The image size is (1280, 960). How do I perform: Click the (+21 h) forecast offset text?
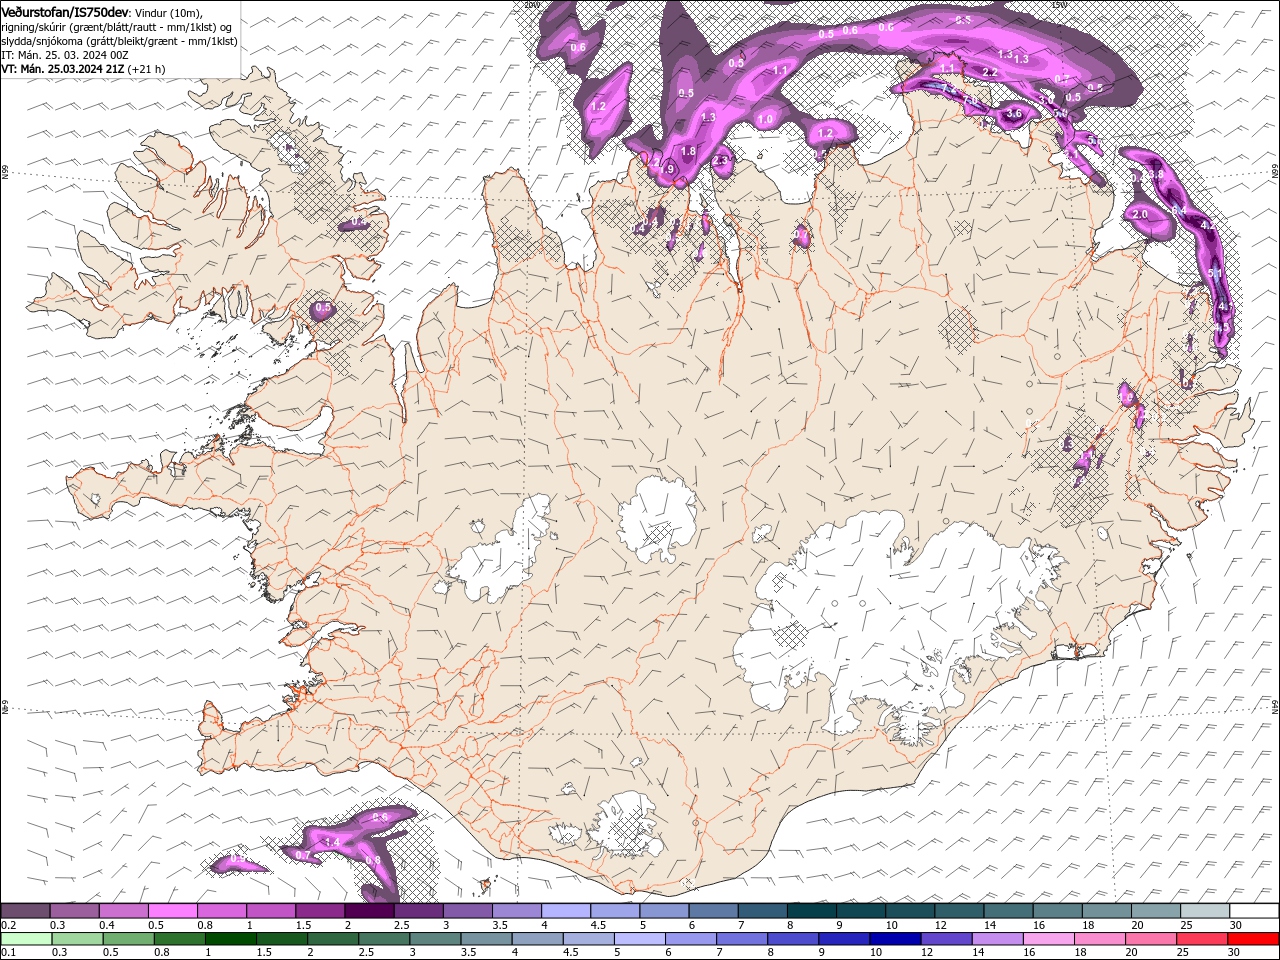[x=147, y=69]
